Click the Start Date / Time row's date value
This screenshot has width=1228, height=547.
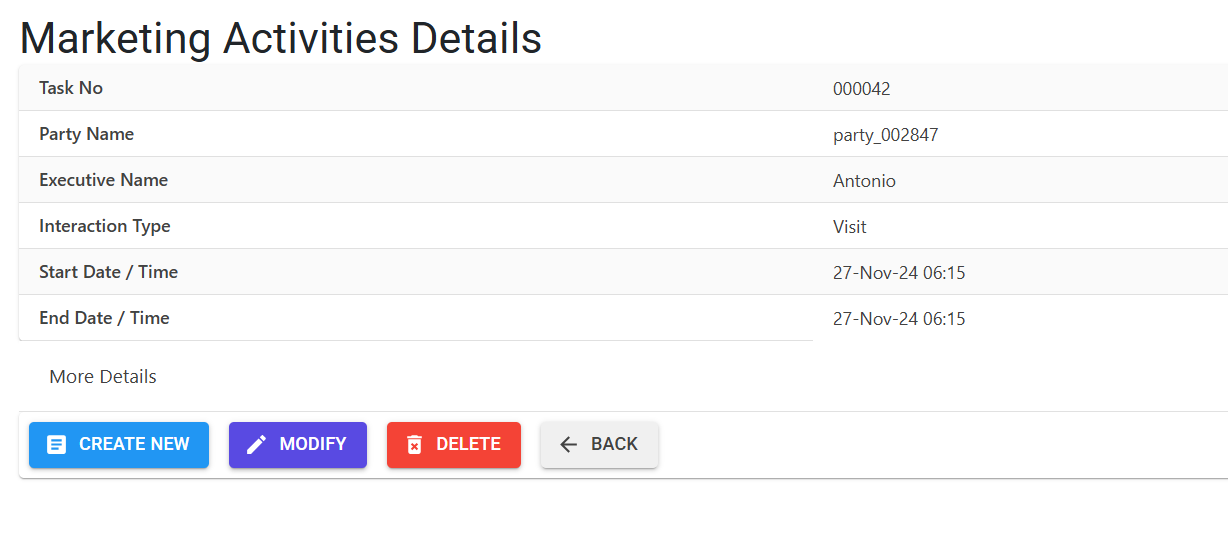(x=899, y=273)
